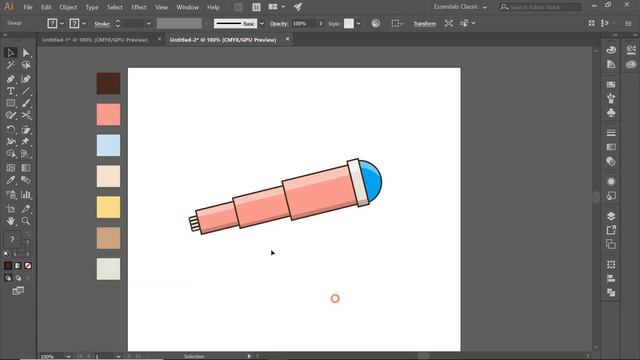The width and height of the screenshot is (640, 360).
Task: Set paint mode to Color
Action: (x=8, y=266)
